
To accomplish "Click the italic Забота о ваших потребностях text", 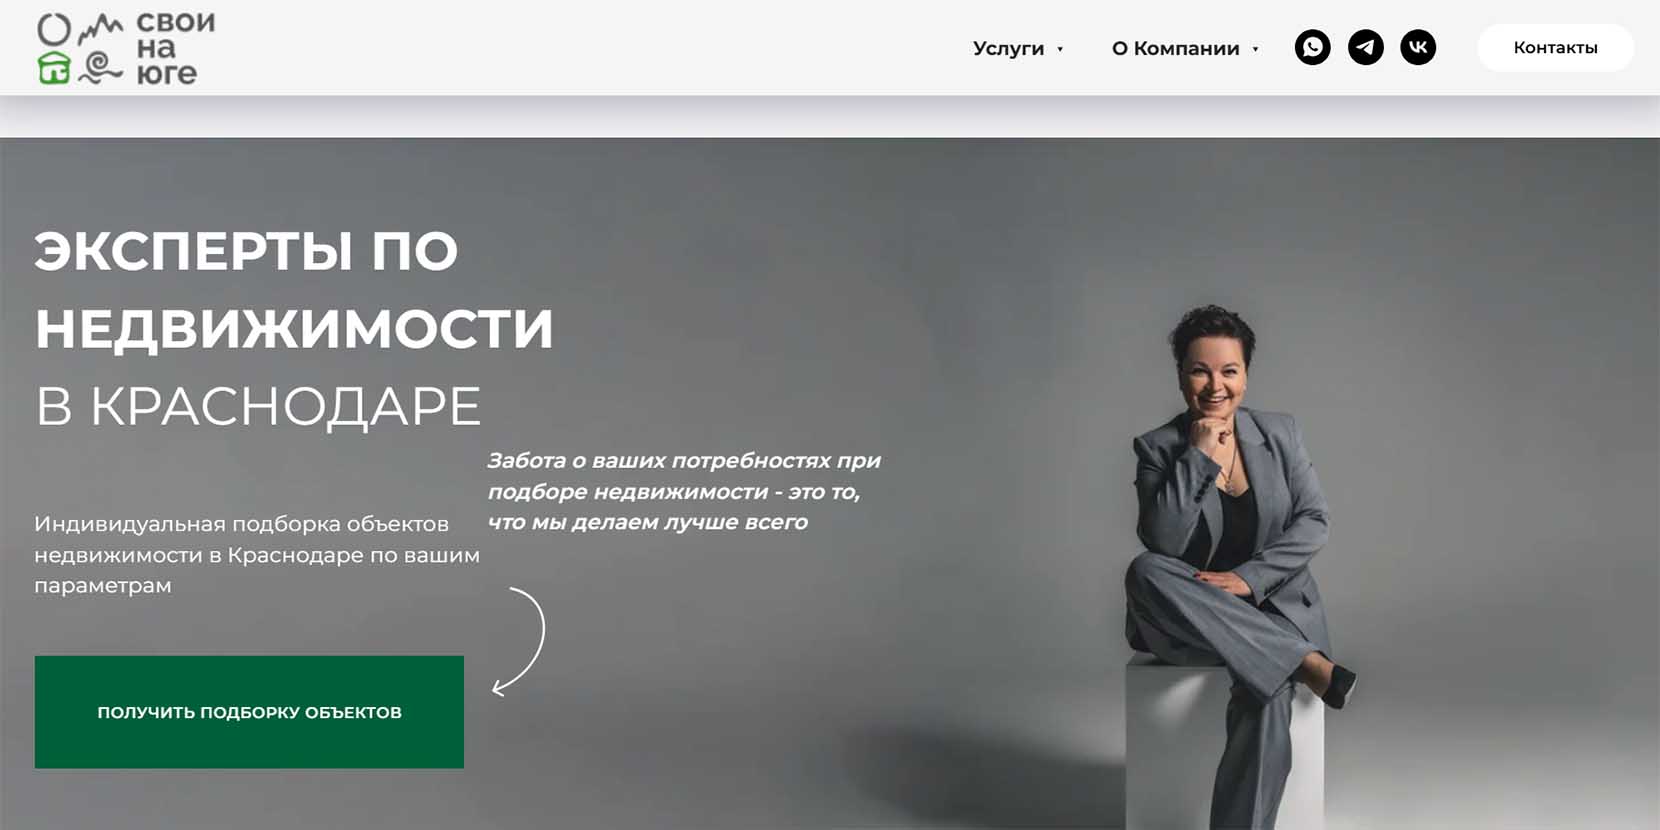I will (x=684, y=491).
